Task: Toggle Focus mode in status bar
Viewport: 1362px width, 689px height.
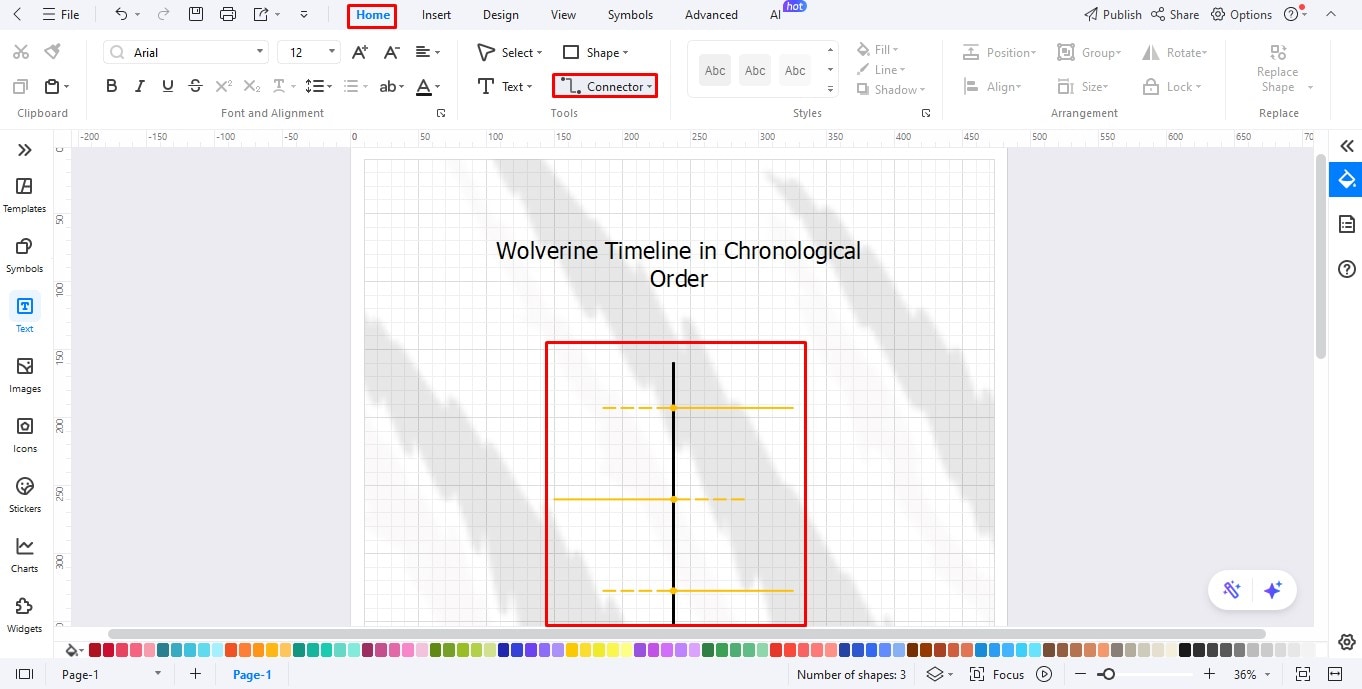Action: pos(997,675)
